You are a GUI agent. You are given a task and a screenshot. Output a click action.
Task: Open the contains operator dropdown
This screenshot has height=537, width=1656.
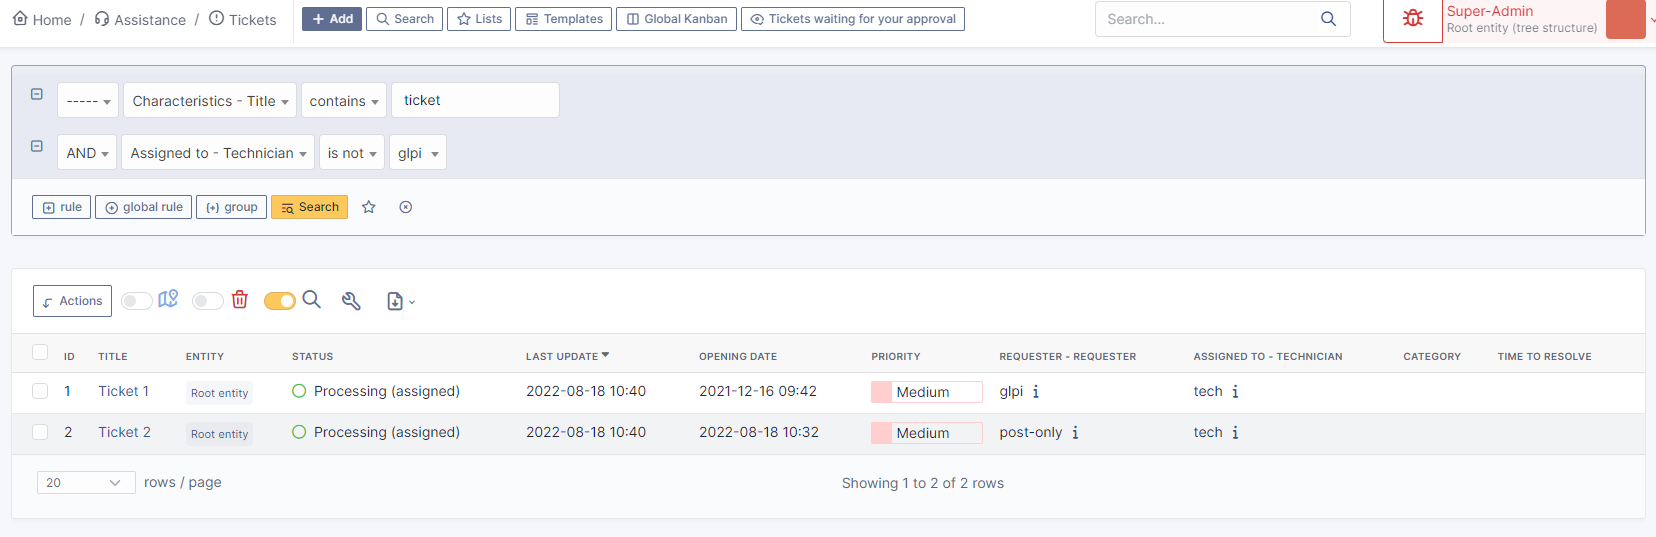pos(344,101)
